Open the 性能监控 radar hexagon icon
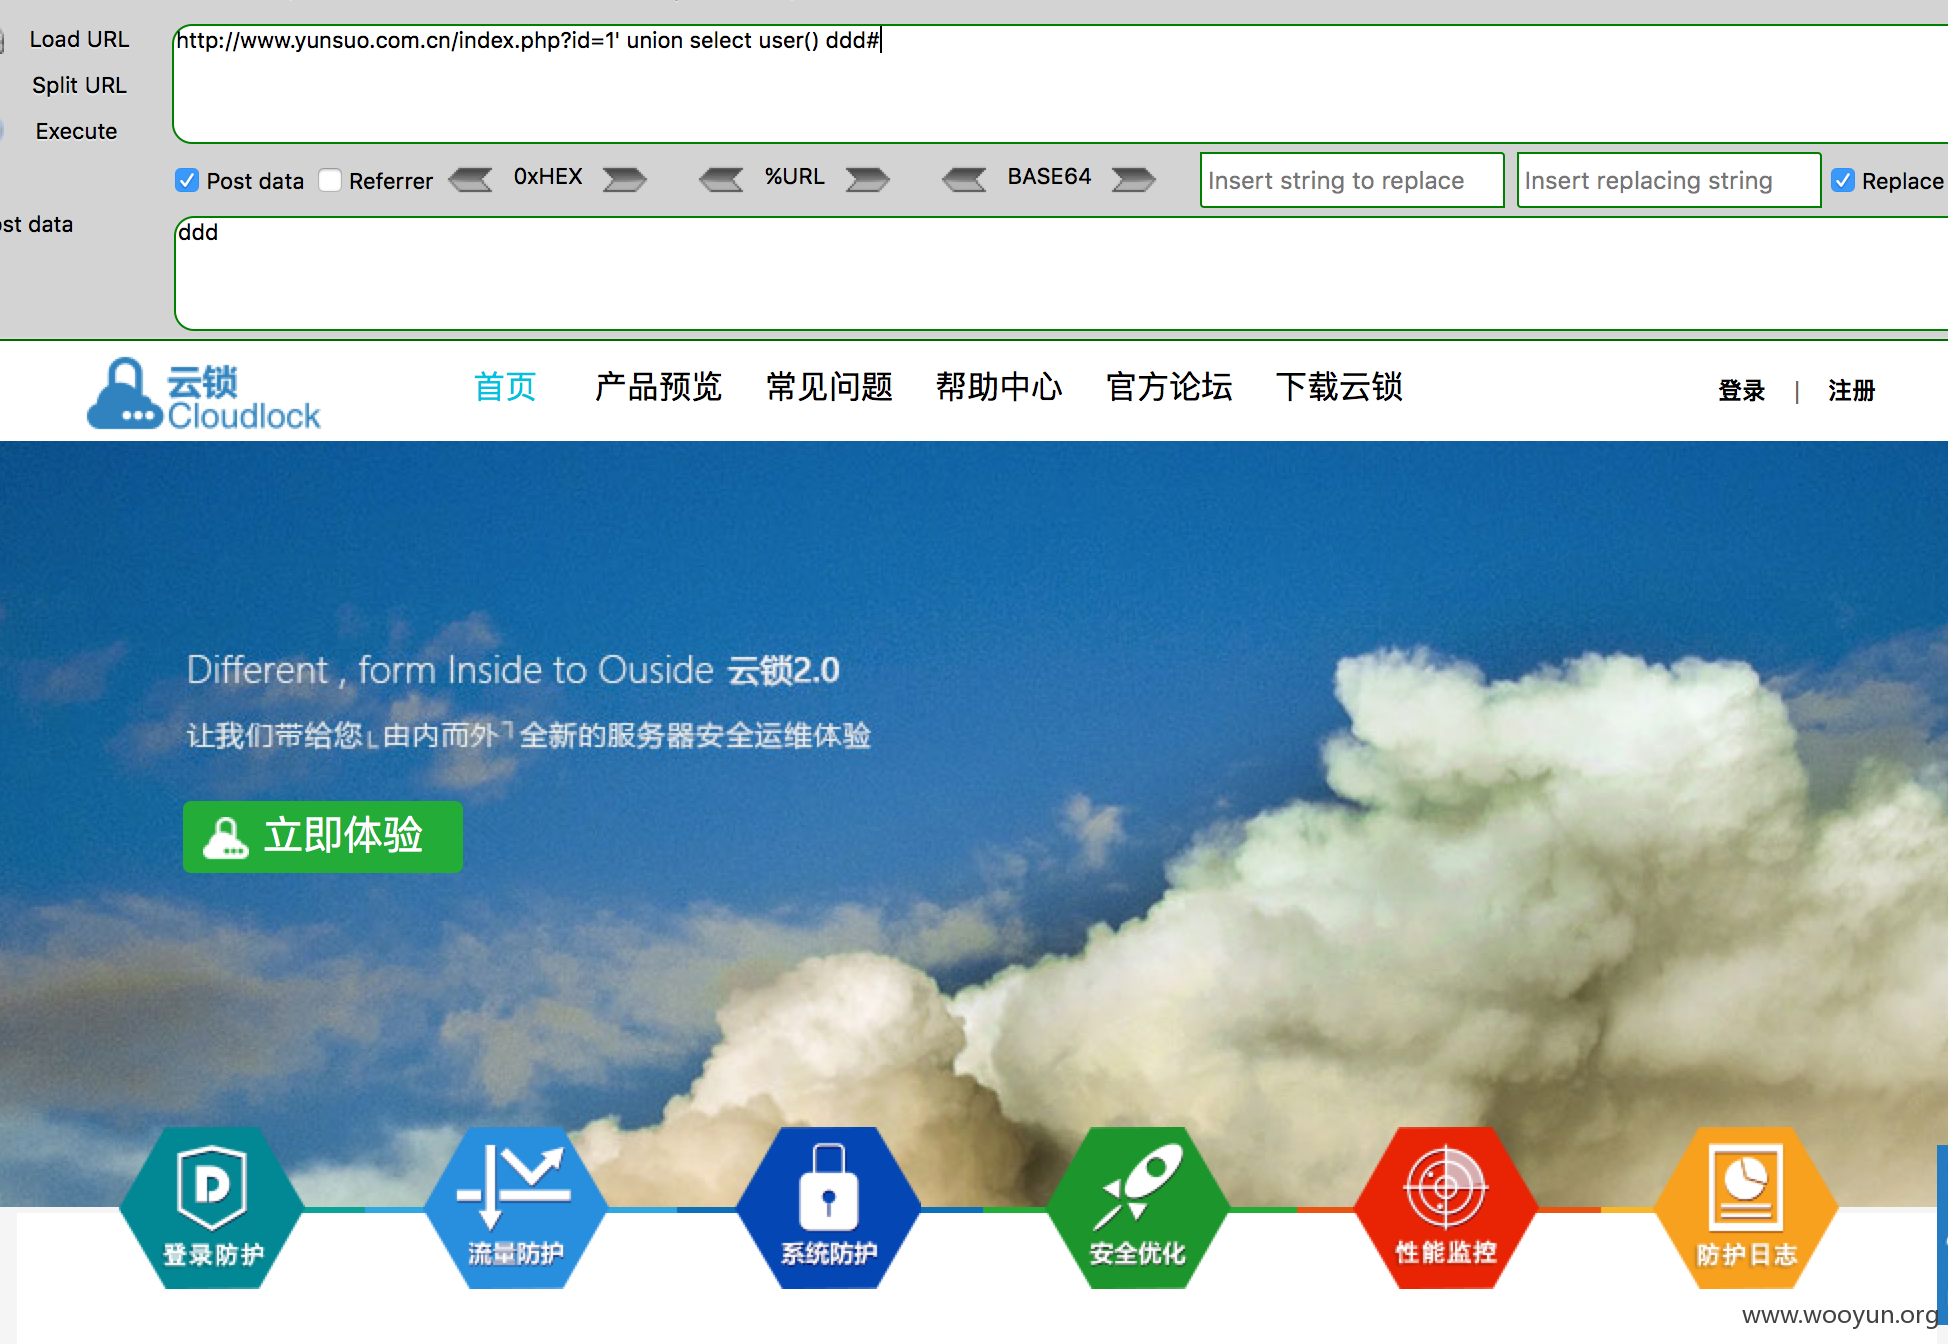1948x1344 pixels. (x=1446, y=1208)
